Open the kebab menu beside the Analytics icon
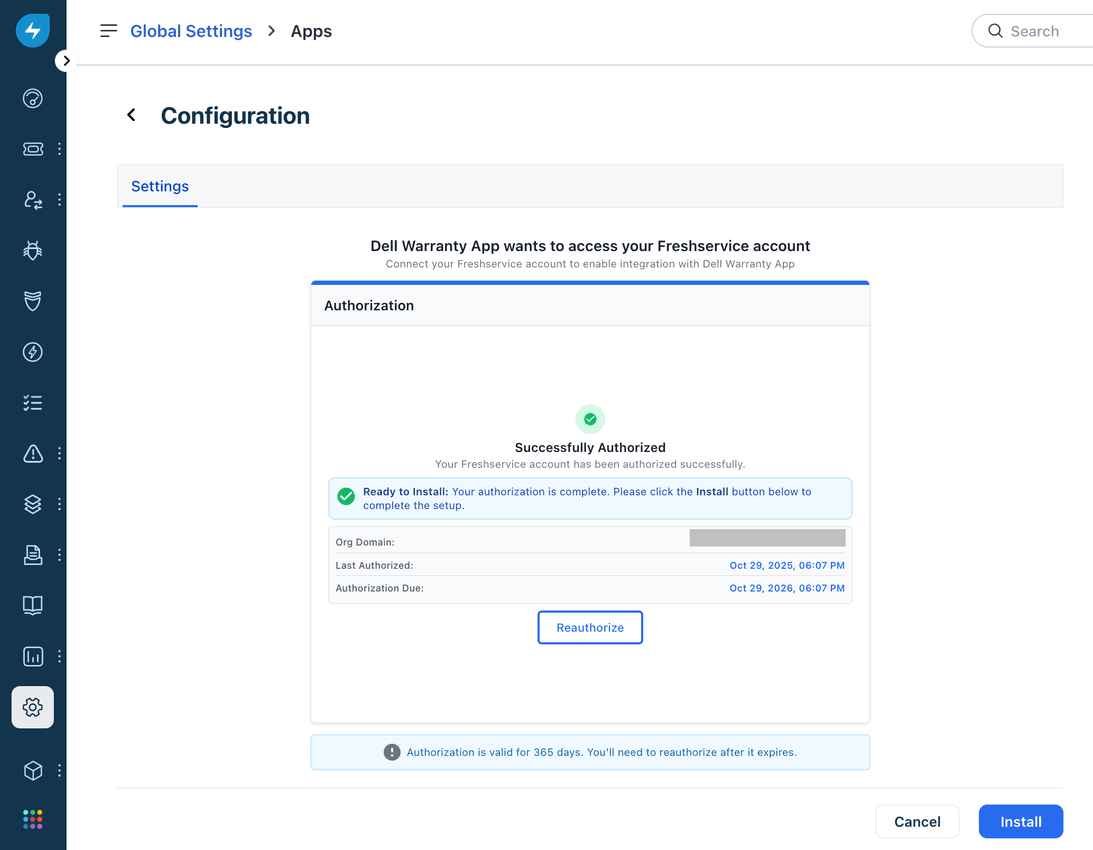This screenshot has height=850, width=1093. click(58, 656)
